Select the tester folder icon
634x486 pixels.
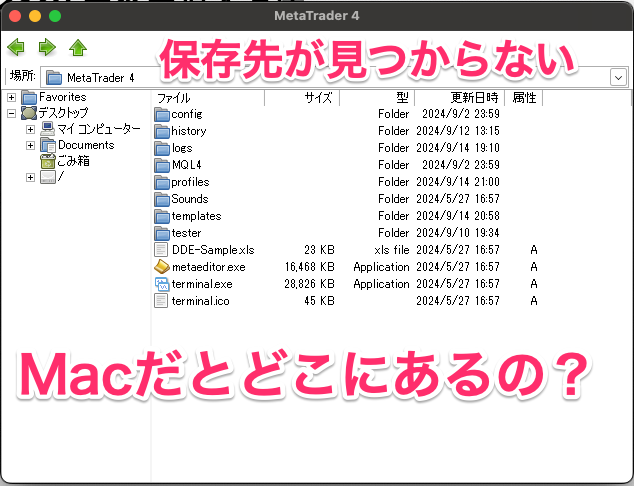tap(162, 233)
